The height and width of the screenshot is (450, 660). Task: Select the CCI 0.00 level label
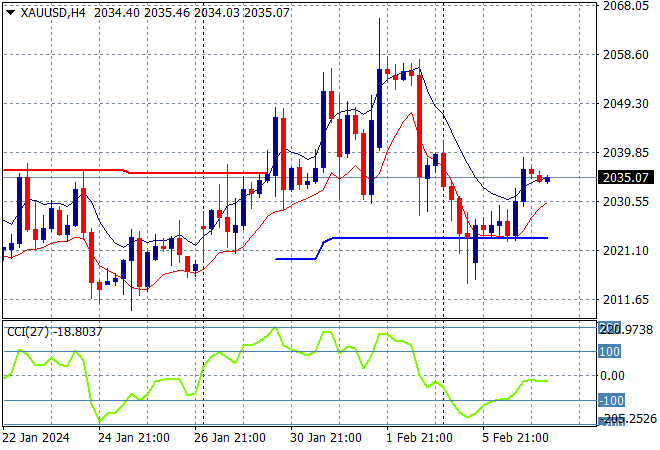pyautogui.click(x=612, y=376)
